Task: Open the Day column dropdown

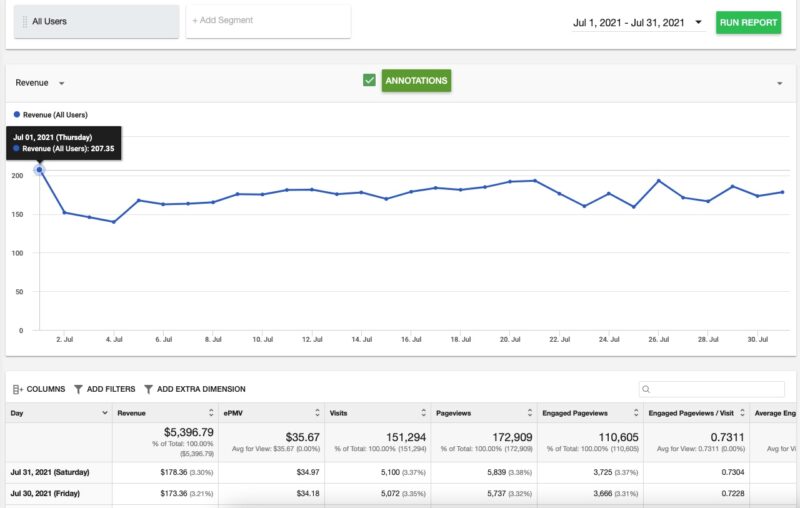Action: (x=105, y=413)
